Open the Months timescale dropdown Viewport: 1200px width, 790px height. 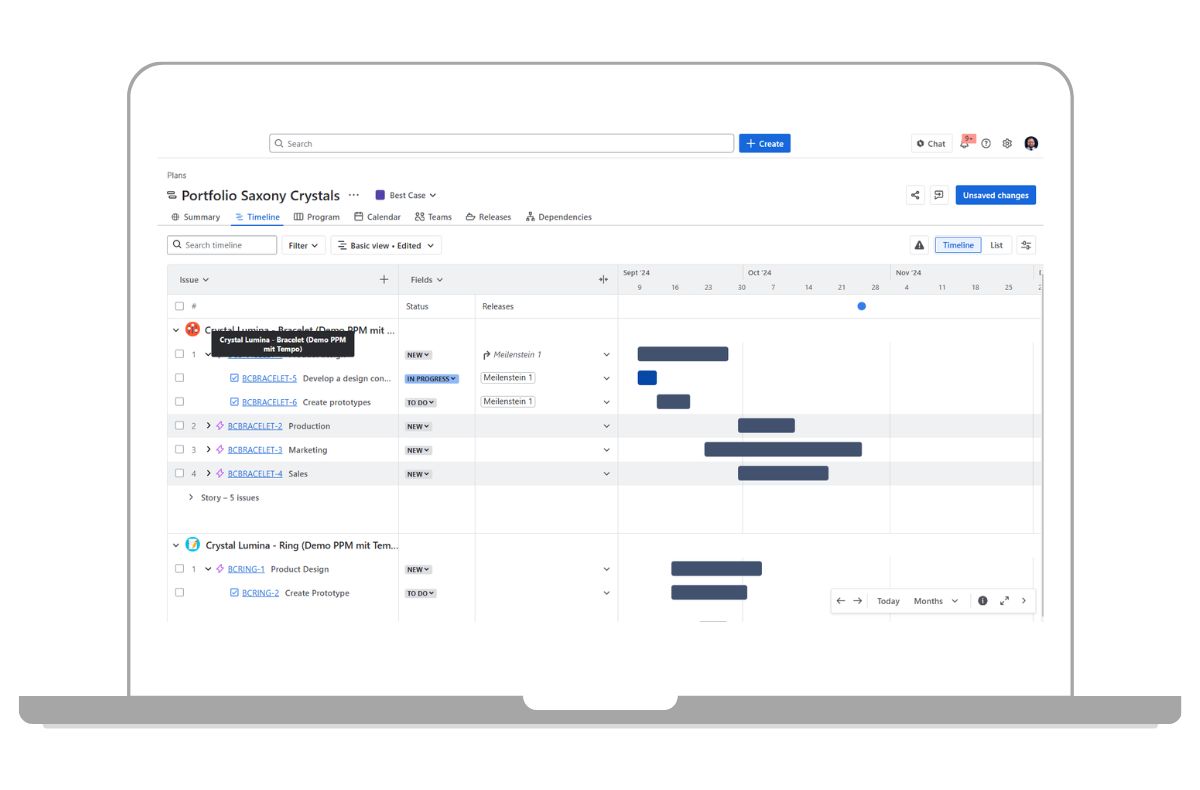pos(936,601)
